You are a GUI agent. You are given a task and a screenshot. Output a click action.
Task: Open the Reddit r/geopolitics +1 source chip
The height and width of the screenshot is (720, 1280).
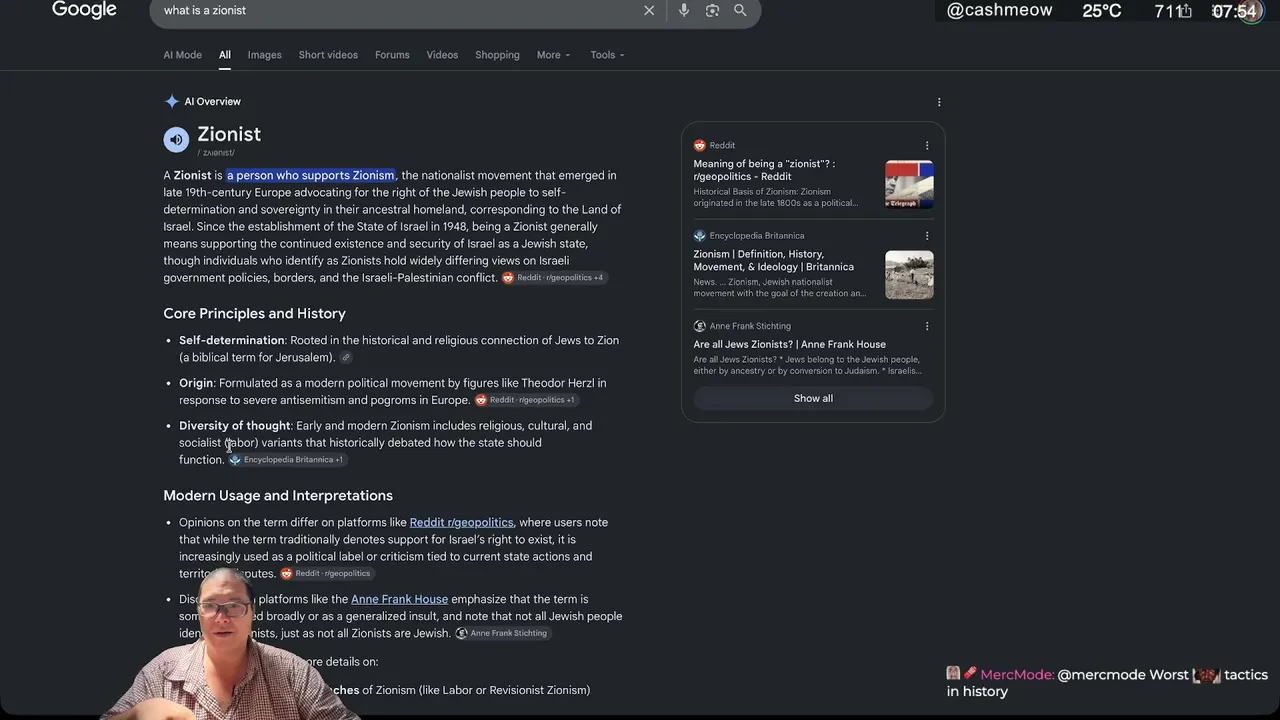click(x=526, y=400)
